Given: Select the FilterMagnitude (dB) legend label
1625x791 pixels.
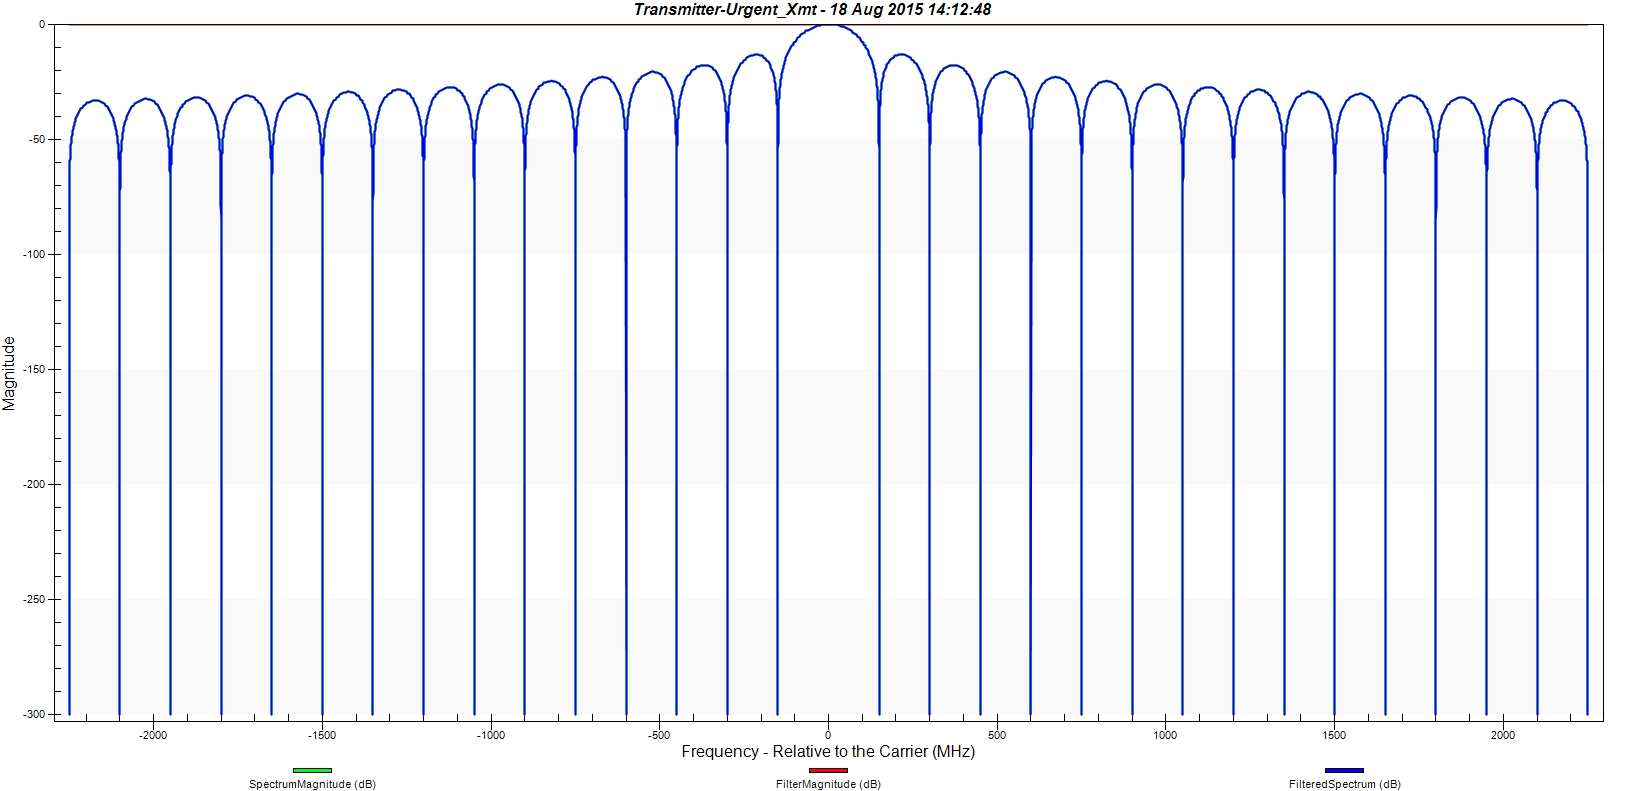Looking at the screenshot, I should point(828,784).
